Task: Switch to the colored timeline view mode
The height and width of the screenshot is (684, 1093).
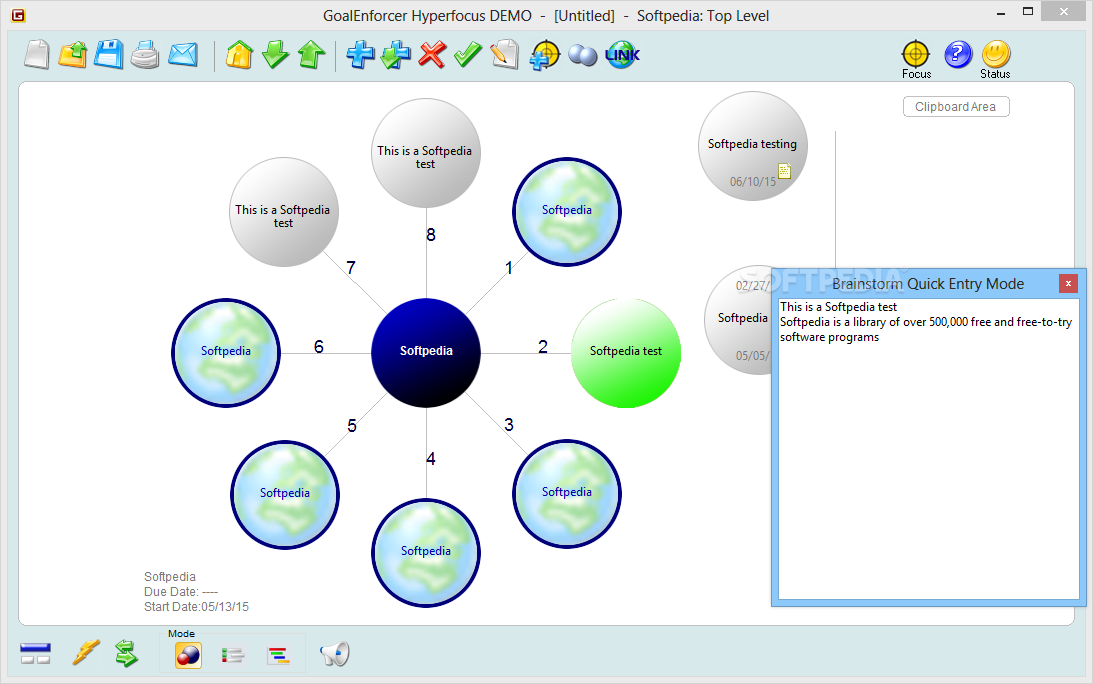Action: pyautogui.click(x=278, y=655)
